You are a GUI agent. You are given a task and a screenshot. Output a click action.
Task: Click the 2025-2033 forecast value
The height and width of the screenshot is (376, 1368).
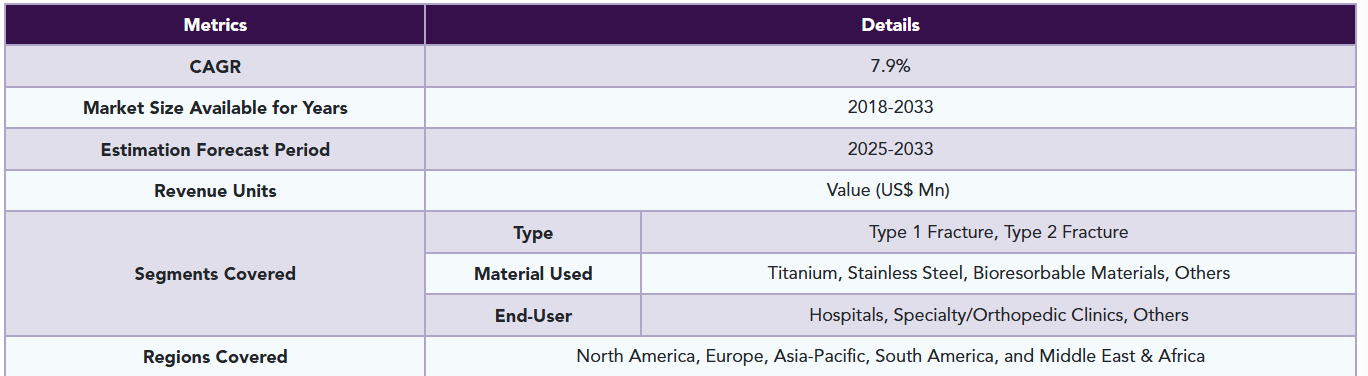[x=891, y=150]
